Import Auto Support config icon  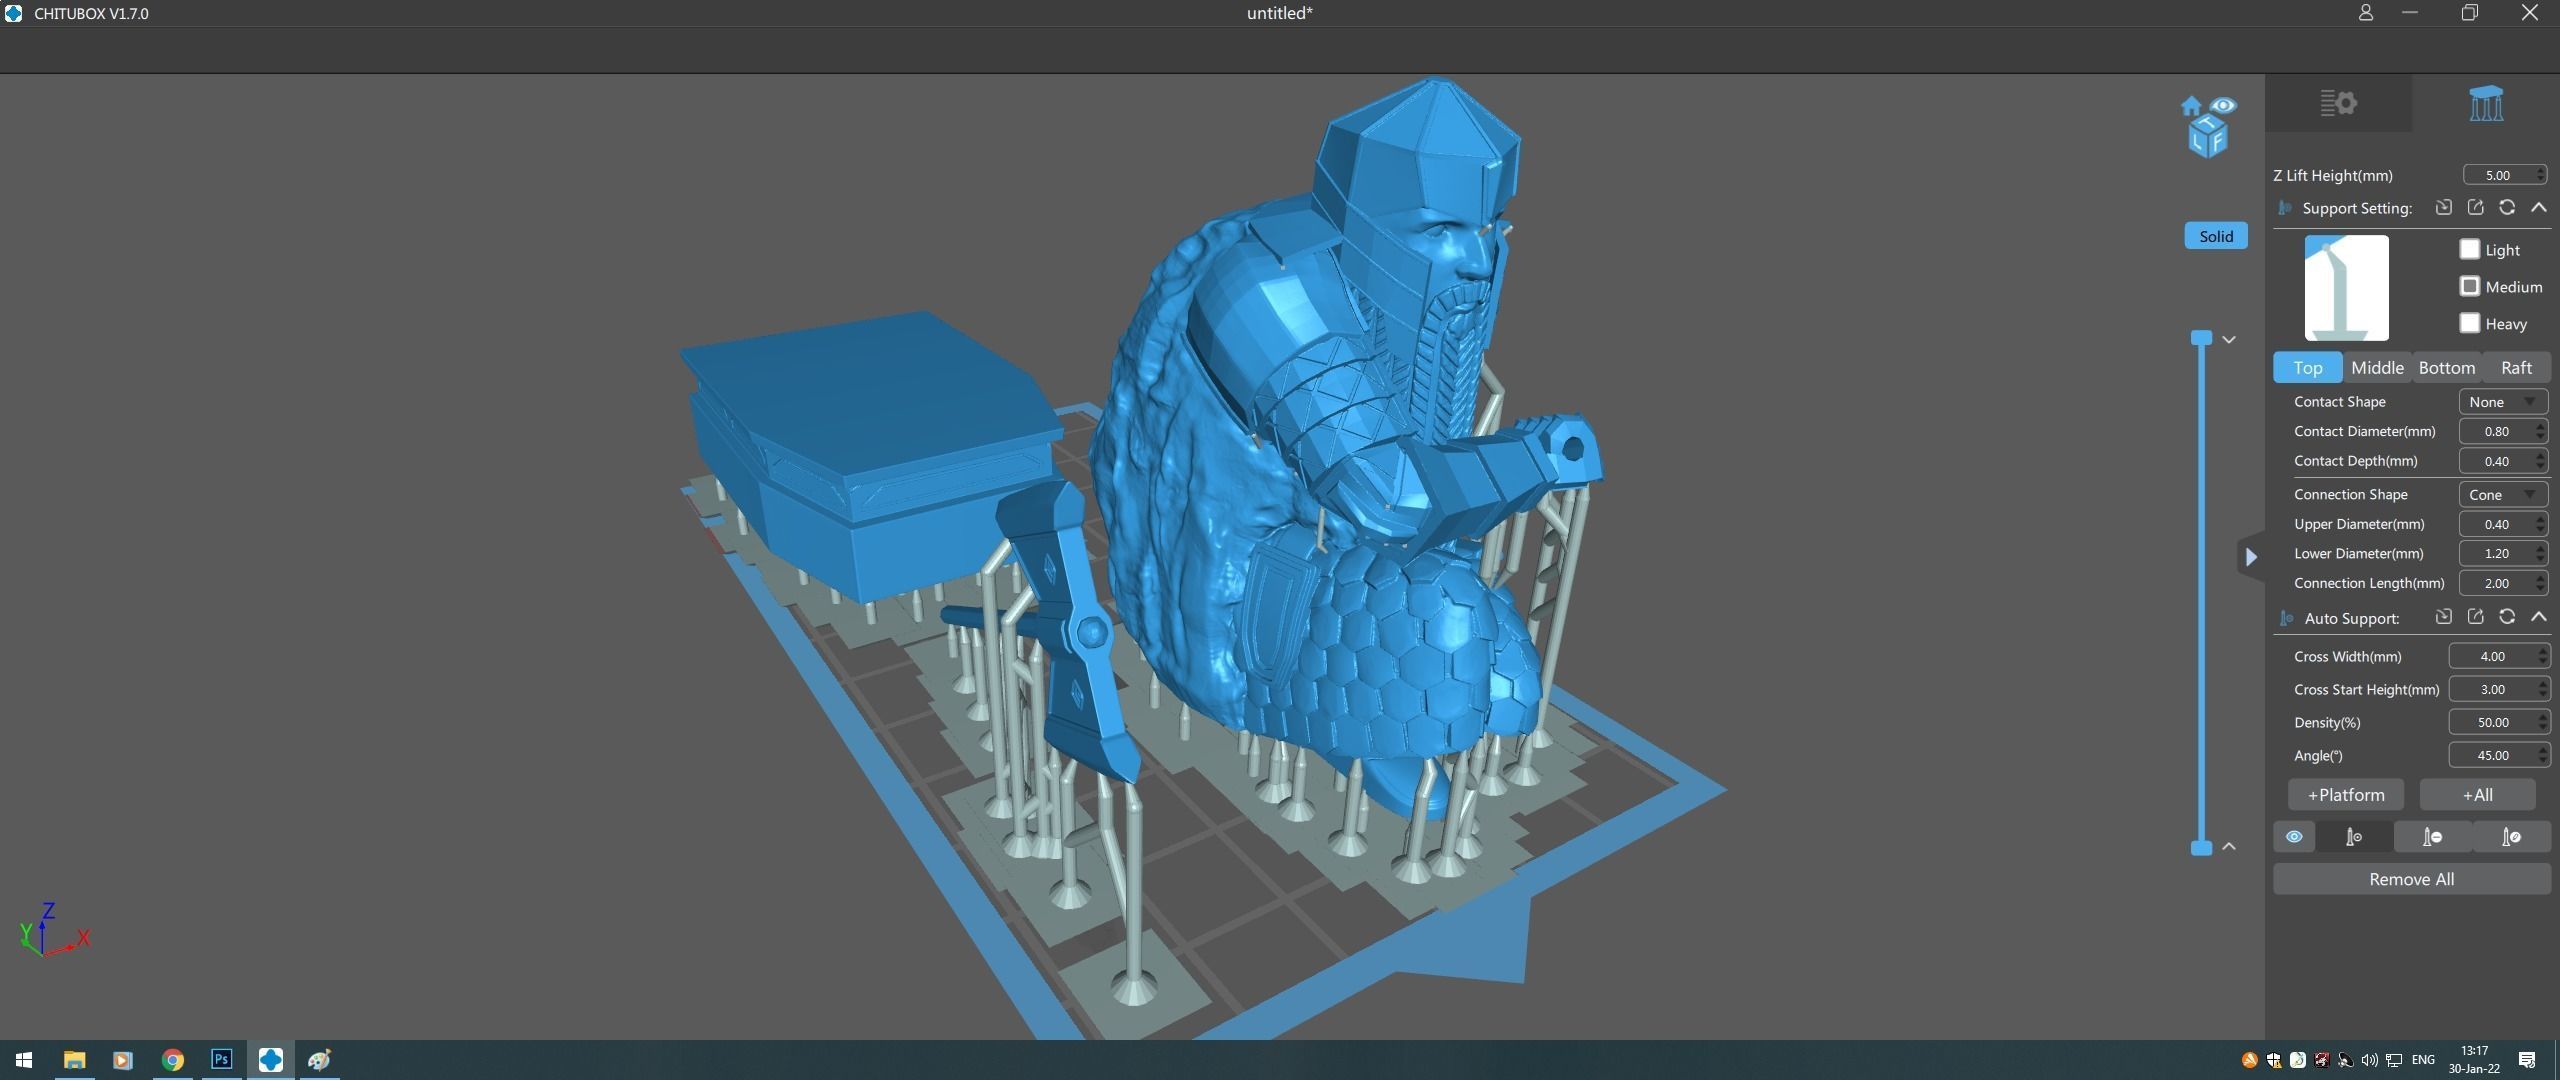click(x=2443, y=617)
